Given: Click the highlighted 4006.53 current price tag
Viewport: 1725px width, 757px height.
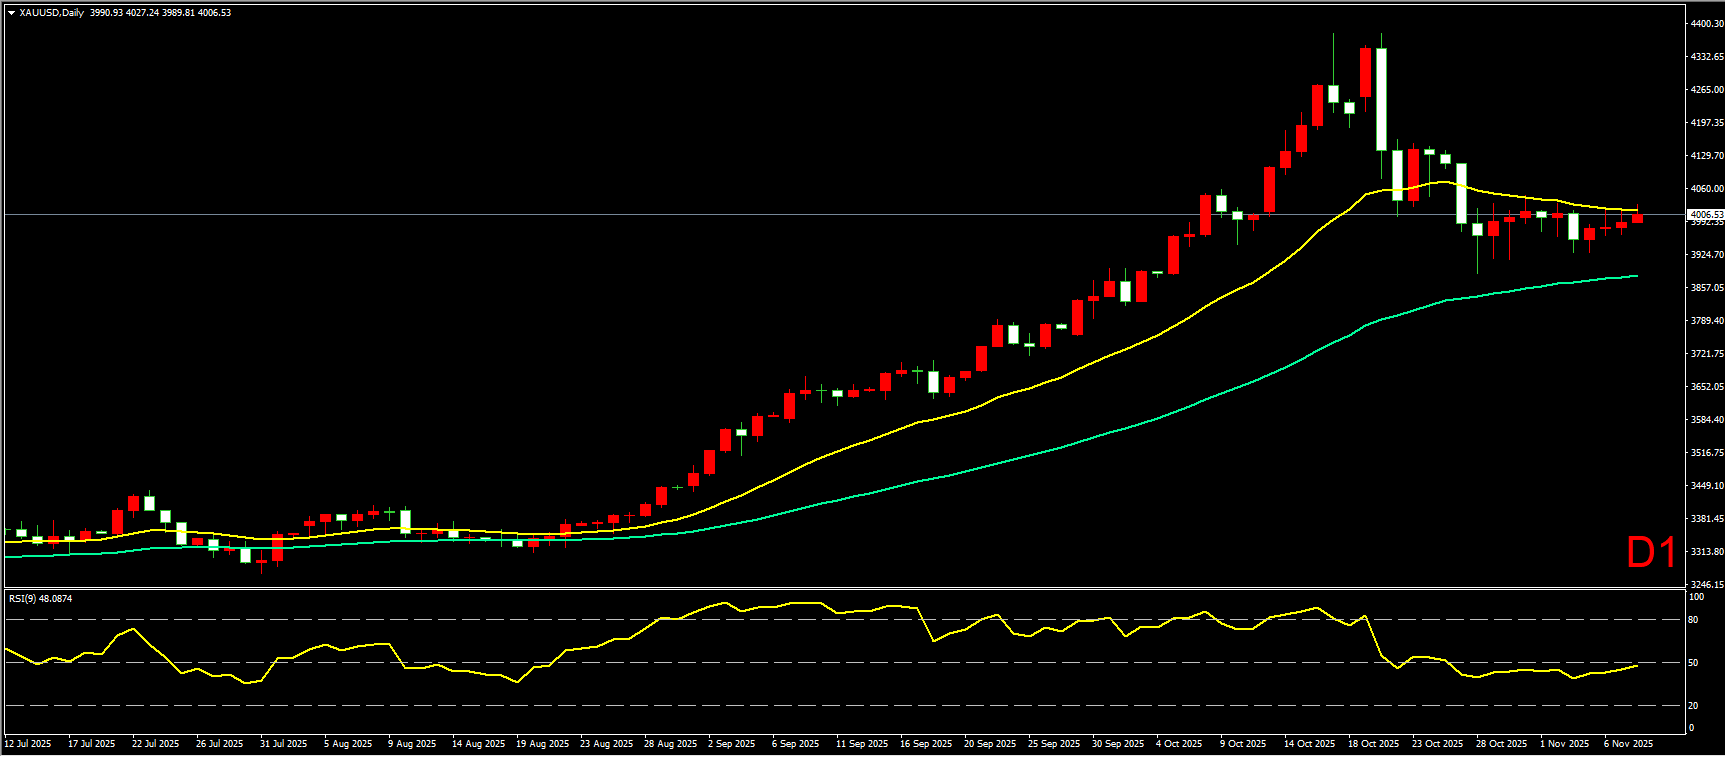Looking at the screenshot, I should click(x=1705, y=215).
